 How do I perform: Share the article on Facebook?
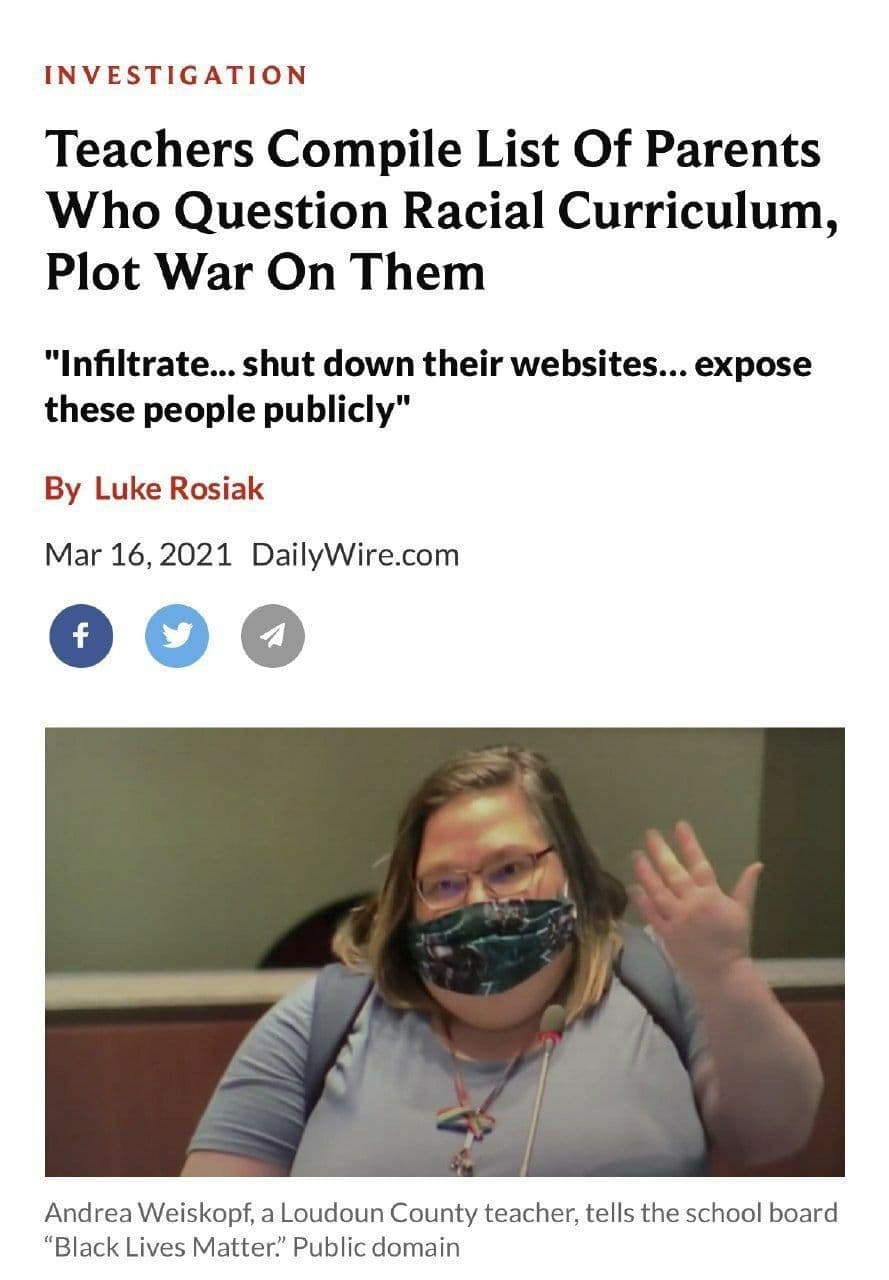(81, 635)
